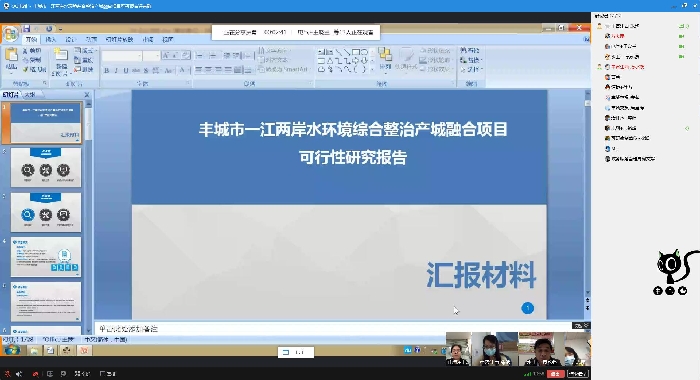Open the font size dropdown
The image size is (700, 380).
158,56
